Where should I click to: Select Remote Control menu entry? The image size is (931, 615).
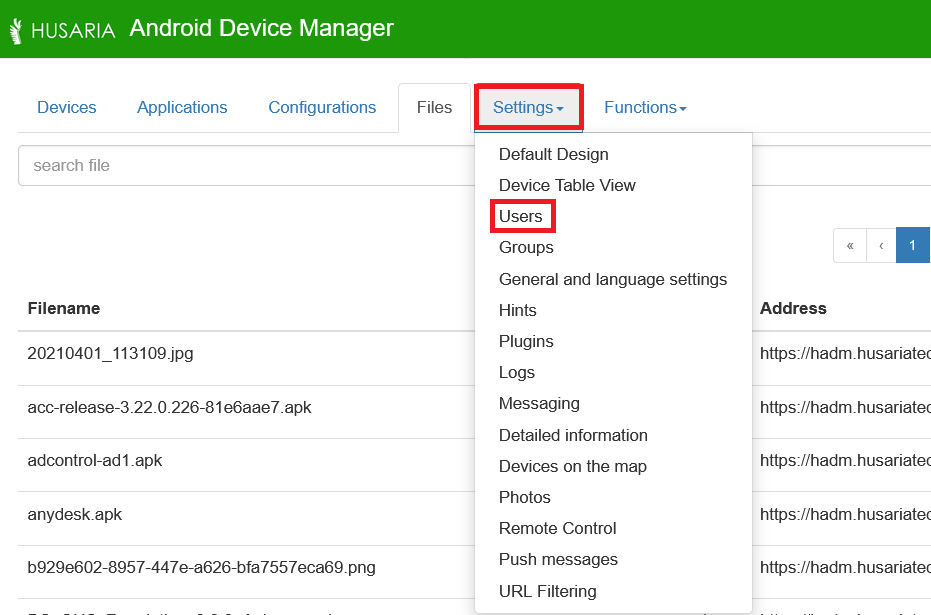click(x=558, y=528)
